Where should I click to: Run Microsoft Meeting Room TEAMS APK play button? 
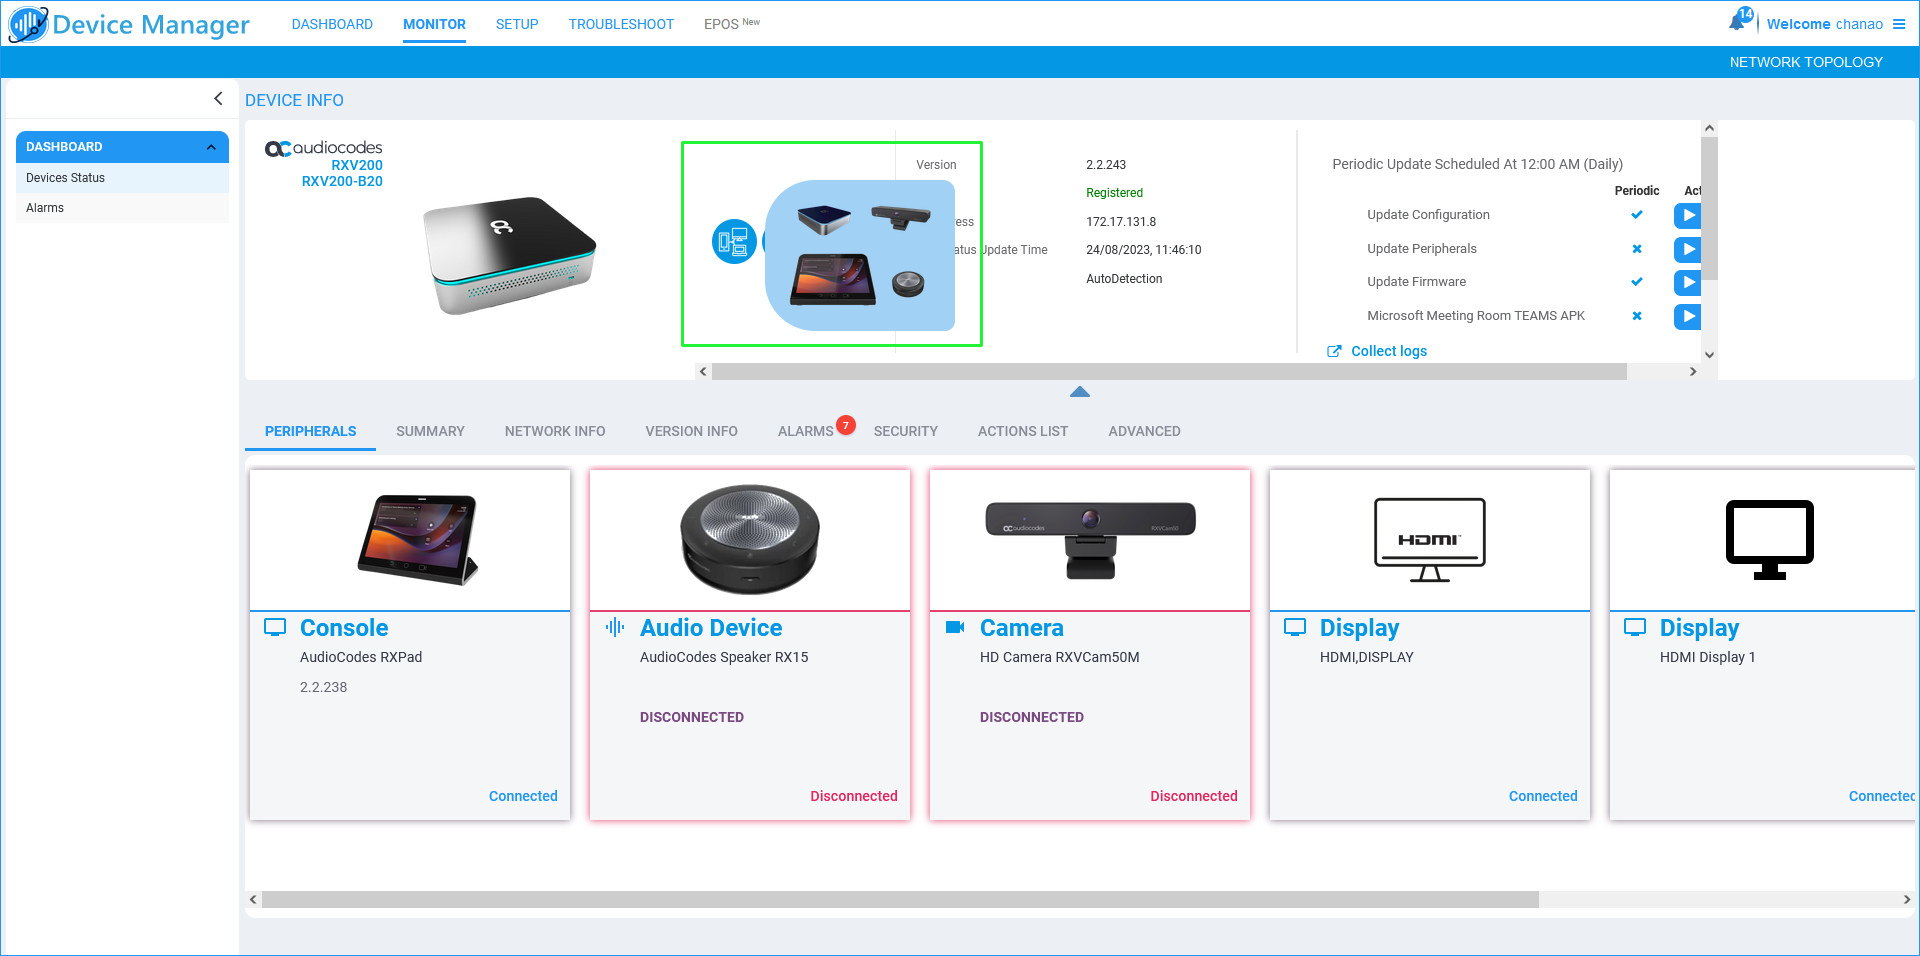click(1687, 316)
